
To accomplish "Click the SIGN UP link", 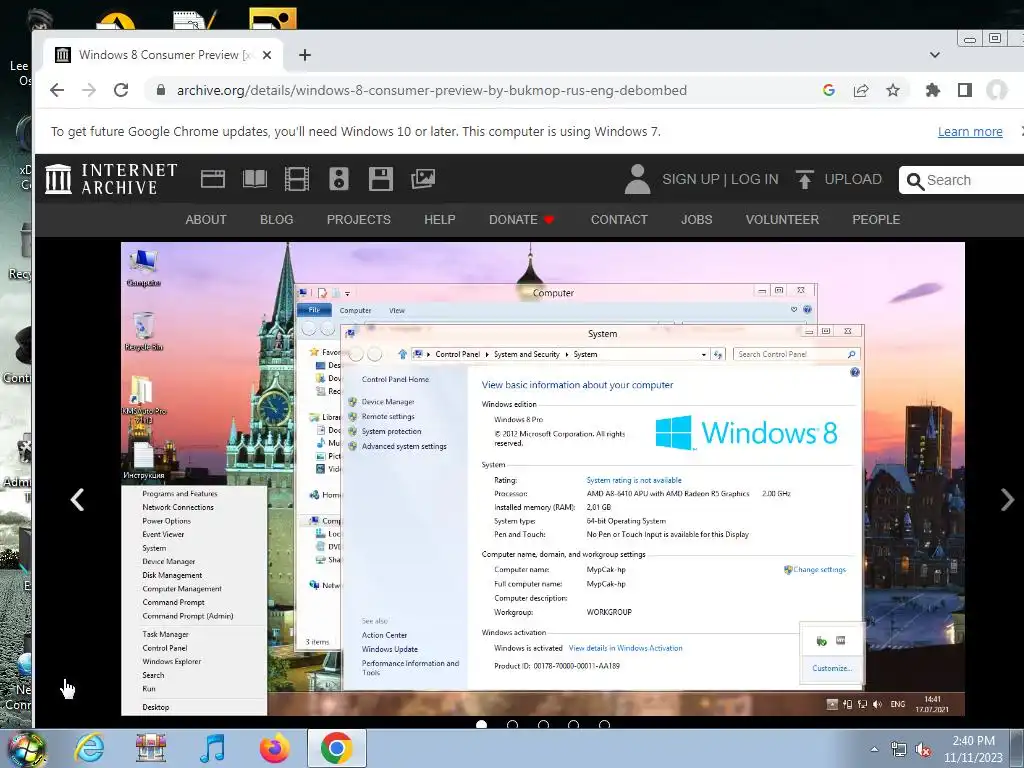I will point(690,179).
